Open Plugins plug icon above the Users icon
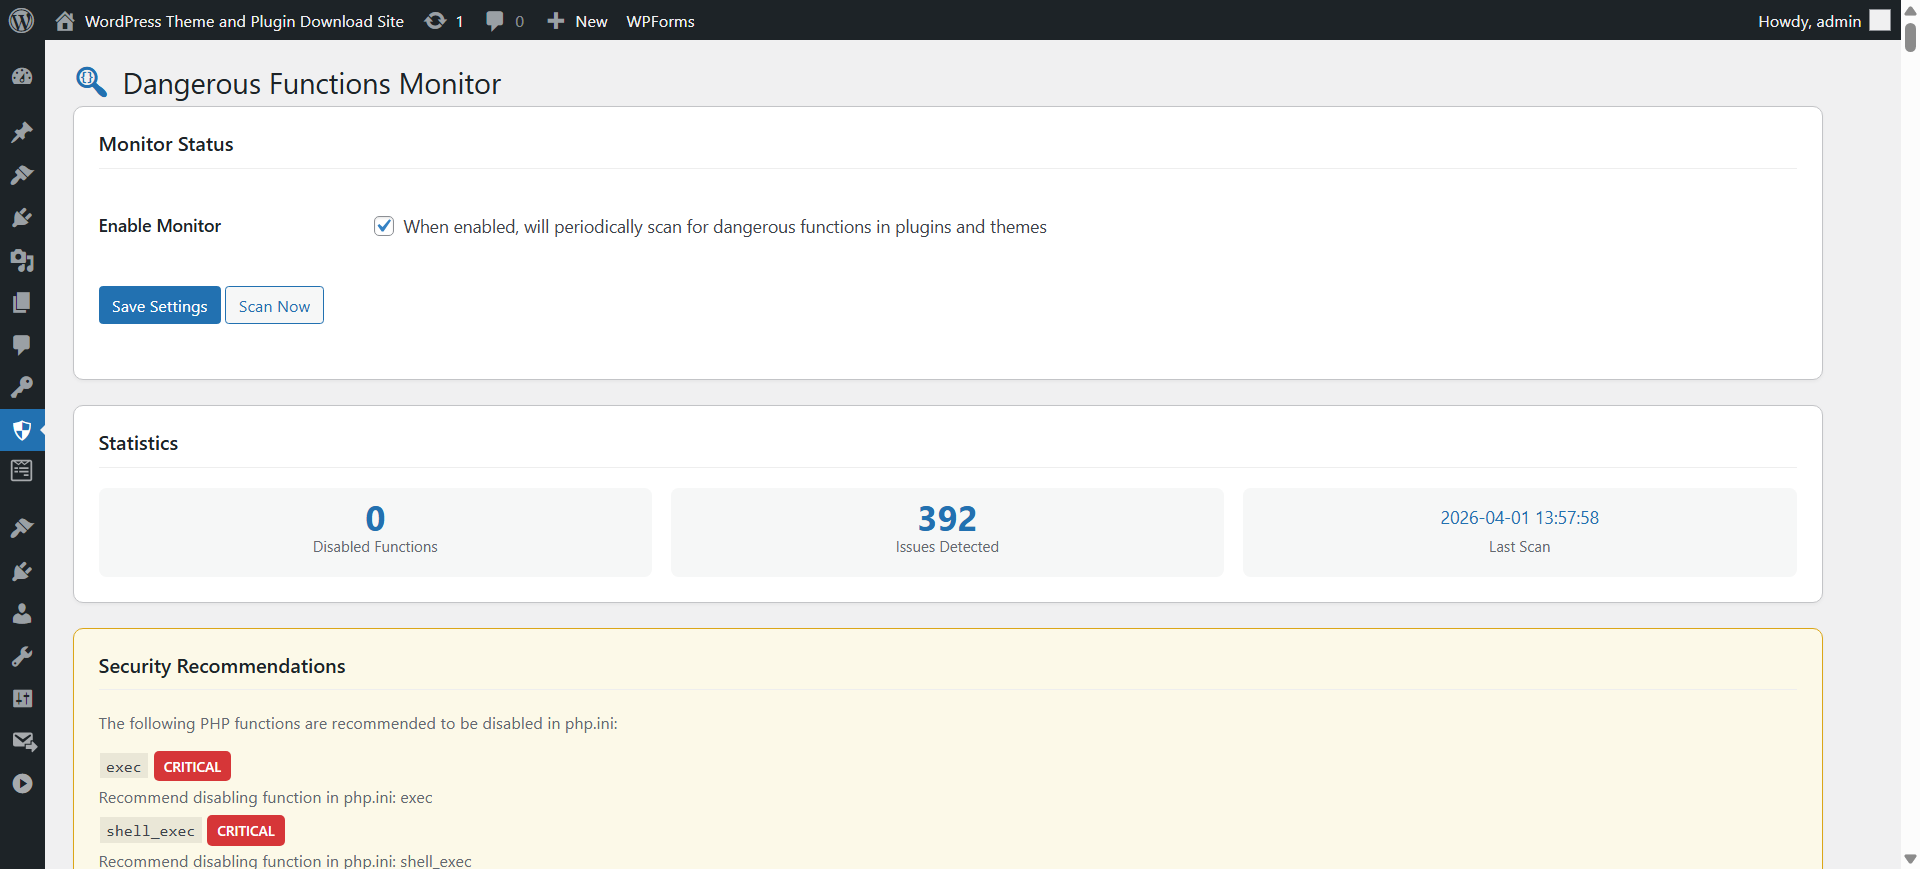 tap(22, 572)
